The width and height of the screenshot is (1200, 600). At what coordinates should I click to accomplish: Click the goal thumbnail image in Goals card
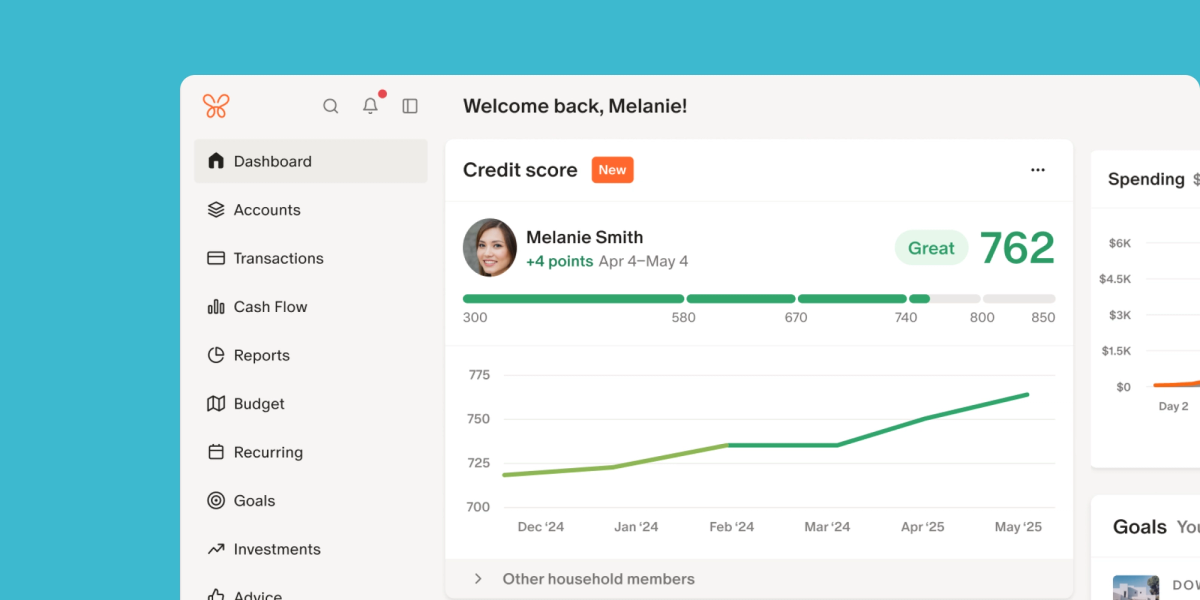1136,588
